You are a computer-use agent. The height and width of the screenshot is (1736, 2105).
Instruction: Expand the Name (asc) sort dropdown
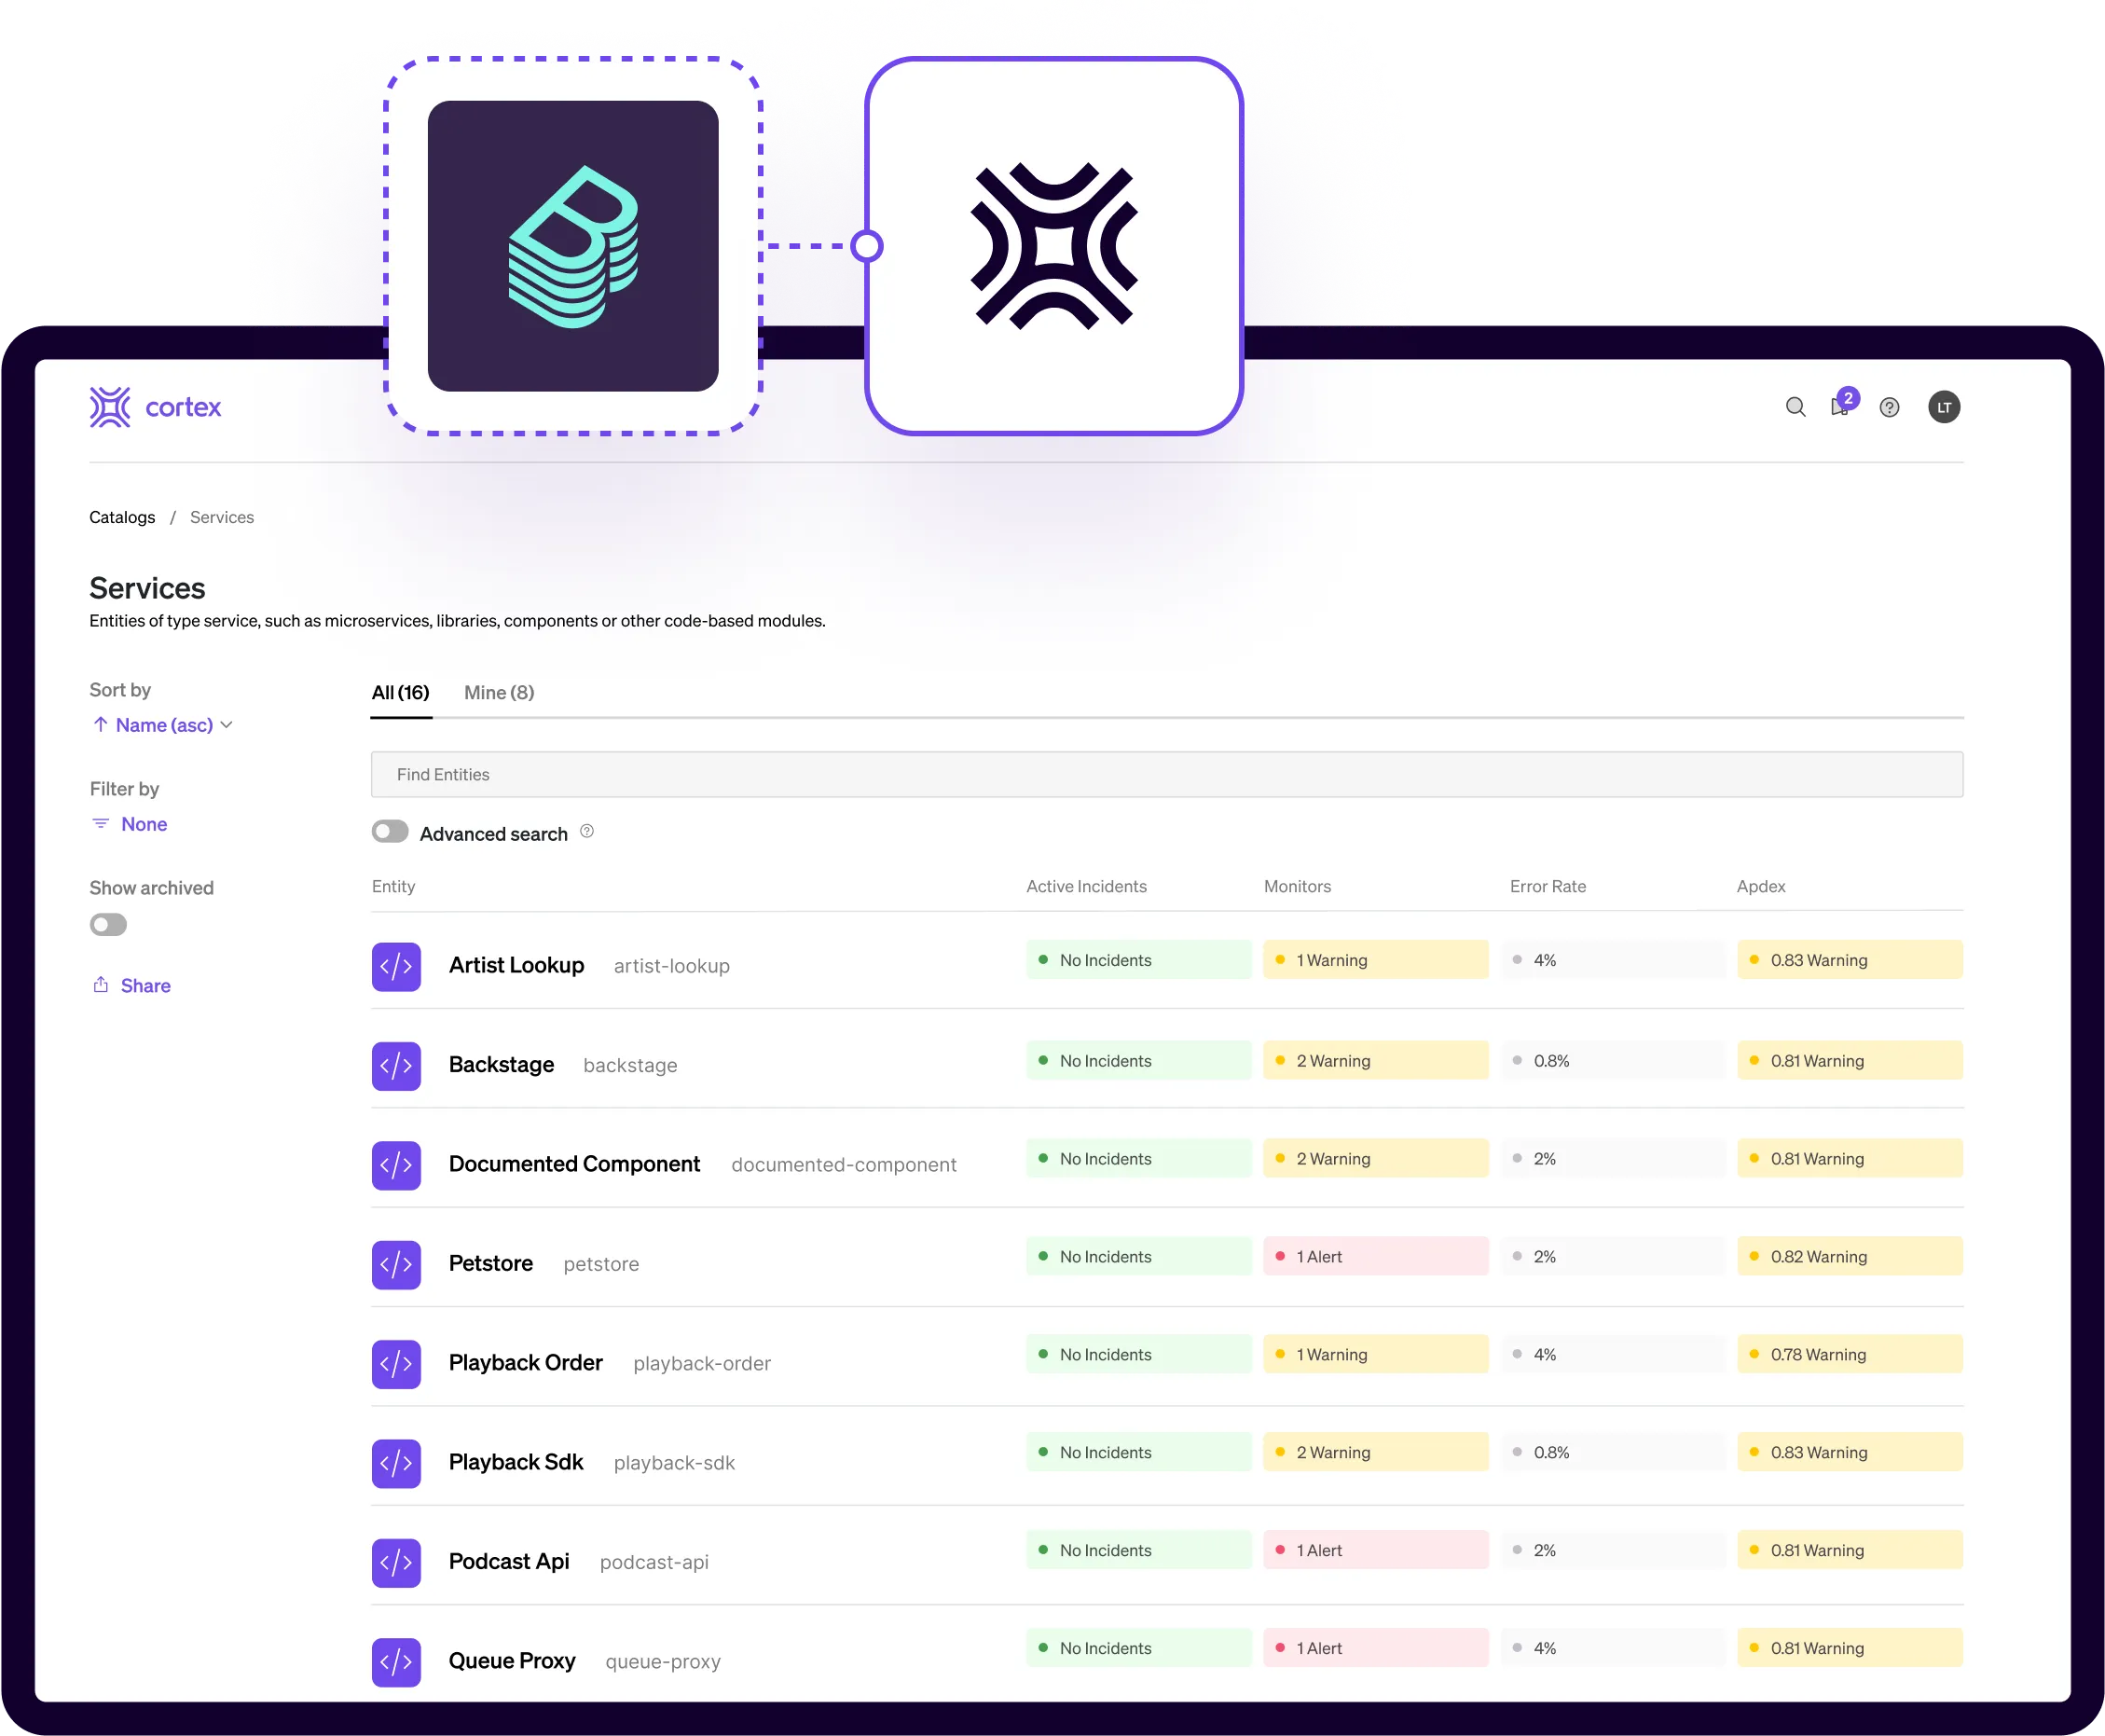(x=163, y=725)
